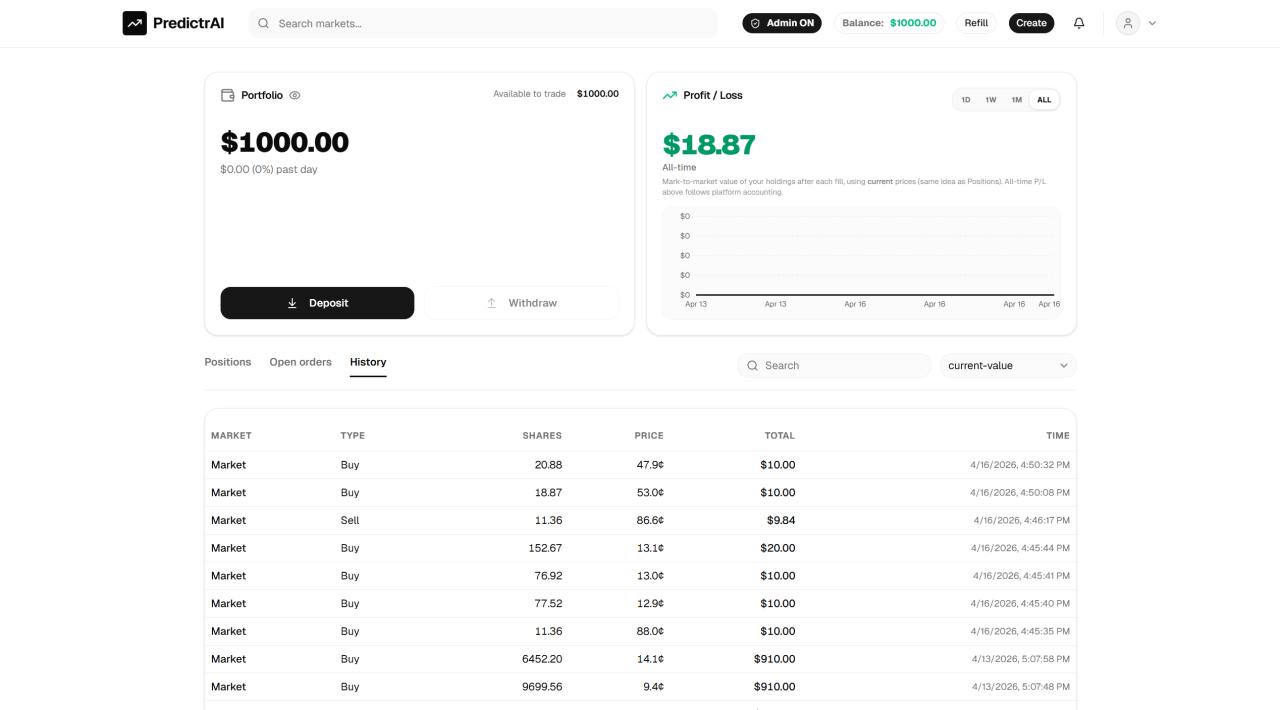
Task: Click the Withdraw button
Action: click(x=521, y=303)
